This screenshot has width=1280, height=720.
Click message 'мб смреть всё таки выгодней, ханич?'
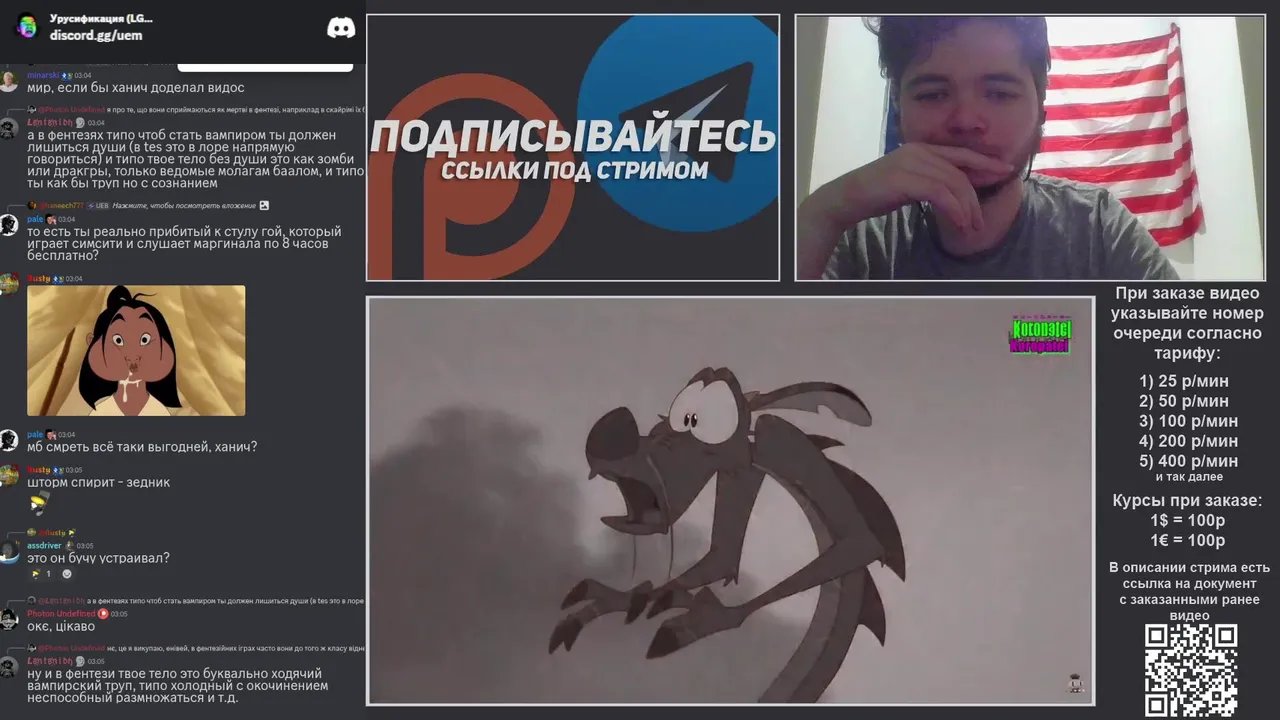tap(142, 447)
